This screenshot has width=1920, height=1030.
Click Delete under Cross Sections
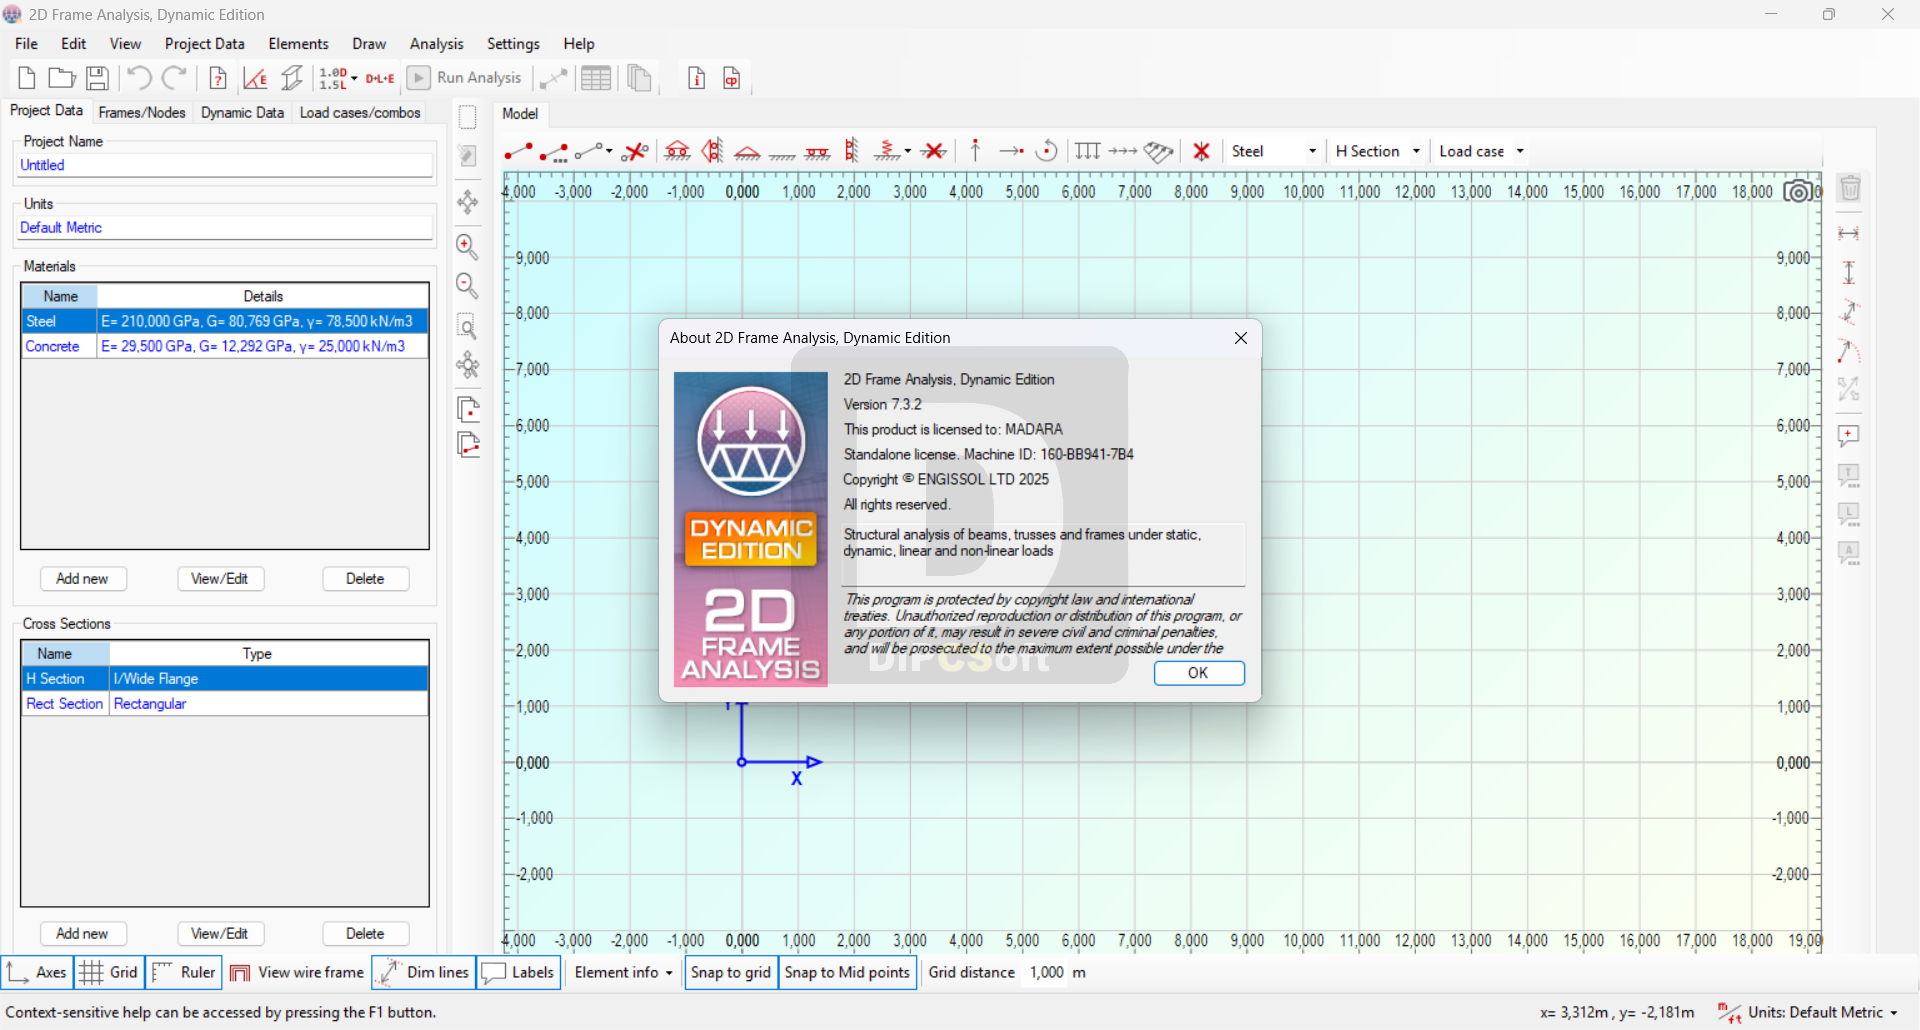tap(365, 934)
